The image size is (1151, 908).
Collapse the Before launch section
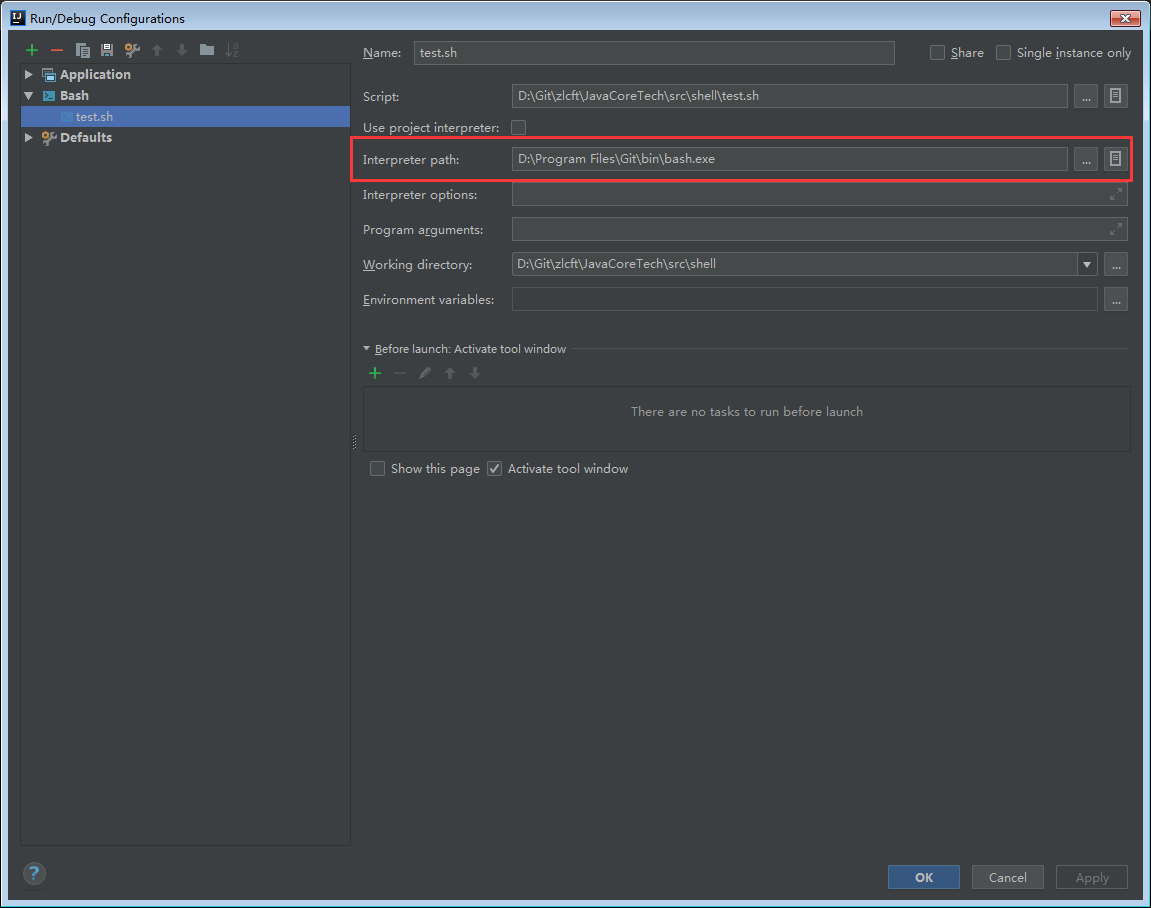pos(366,348)
